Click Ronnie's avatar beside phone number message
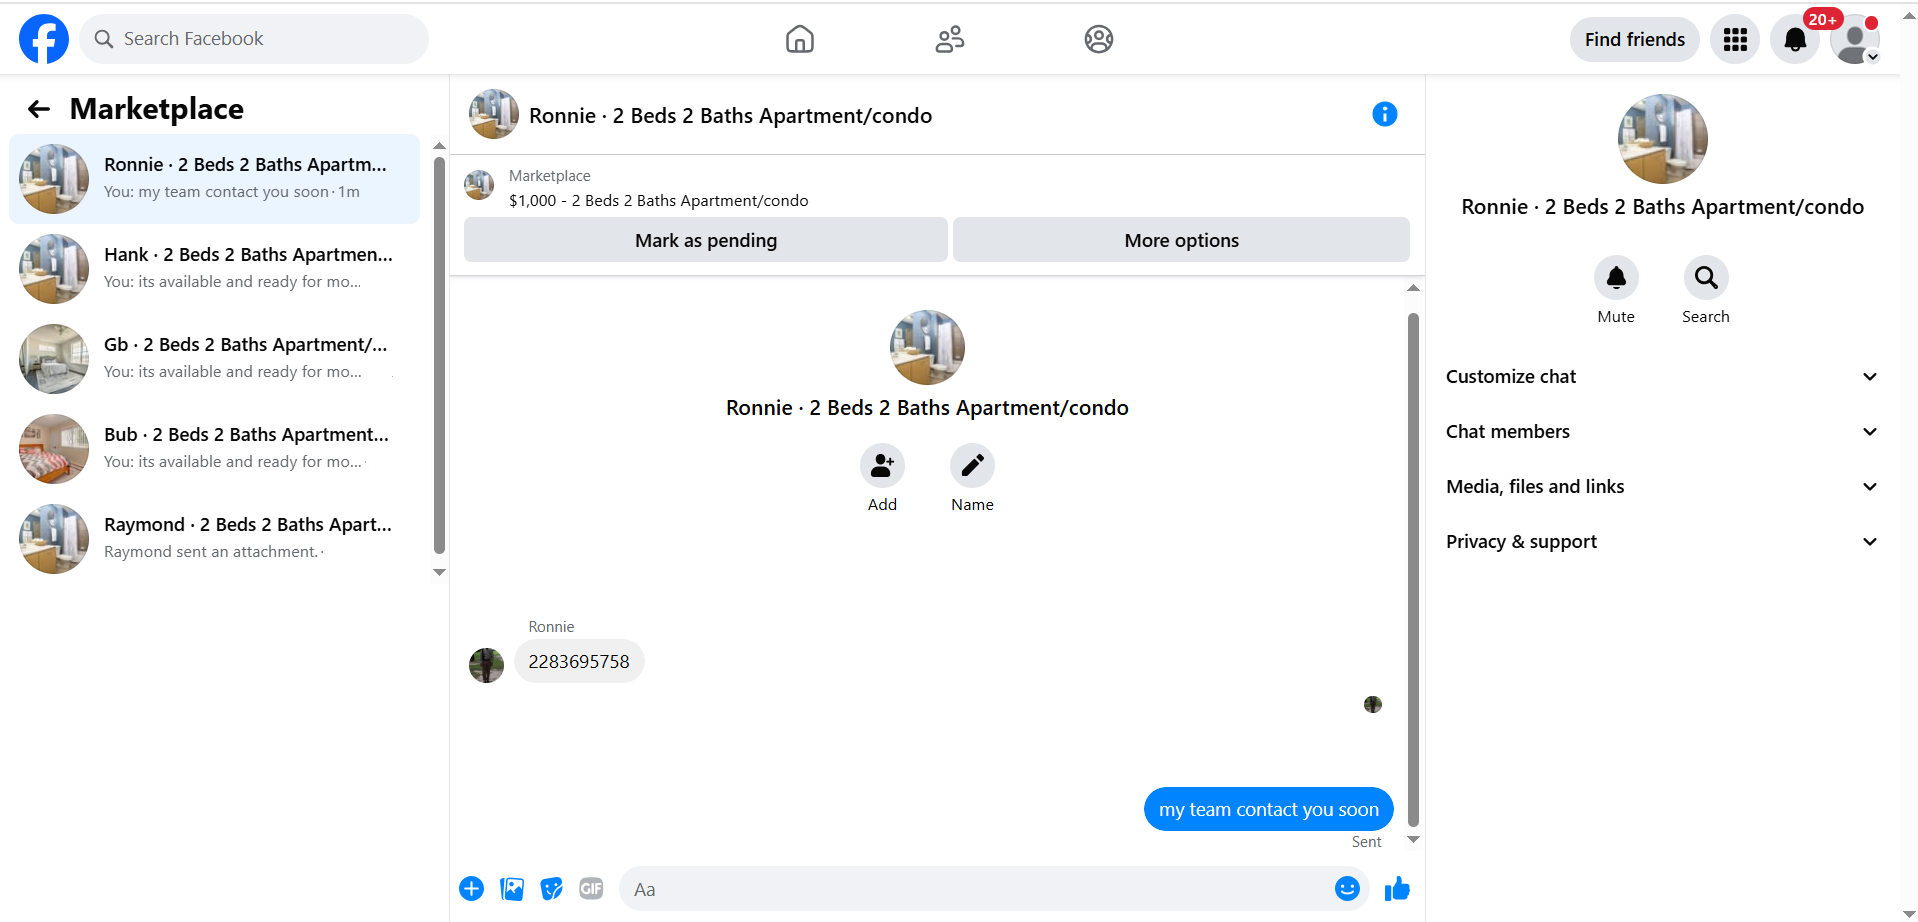This screenshot has height=922, width=1918. pyautogui.click(x=486, y=666)
